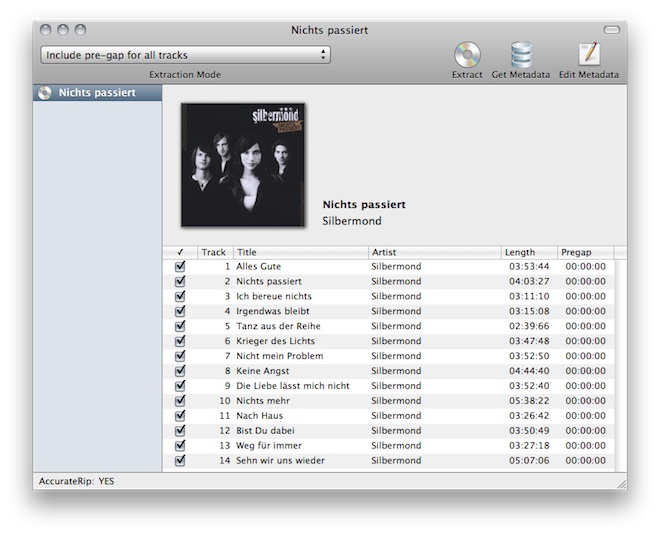Click the Get Metadata database icon
Screen dimensions: 660x535
(x=521, y=55)
